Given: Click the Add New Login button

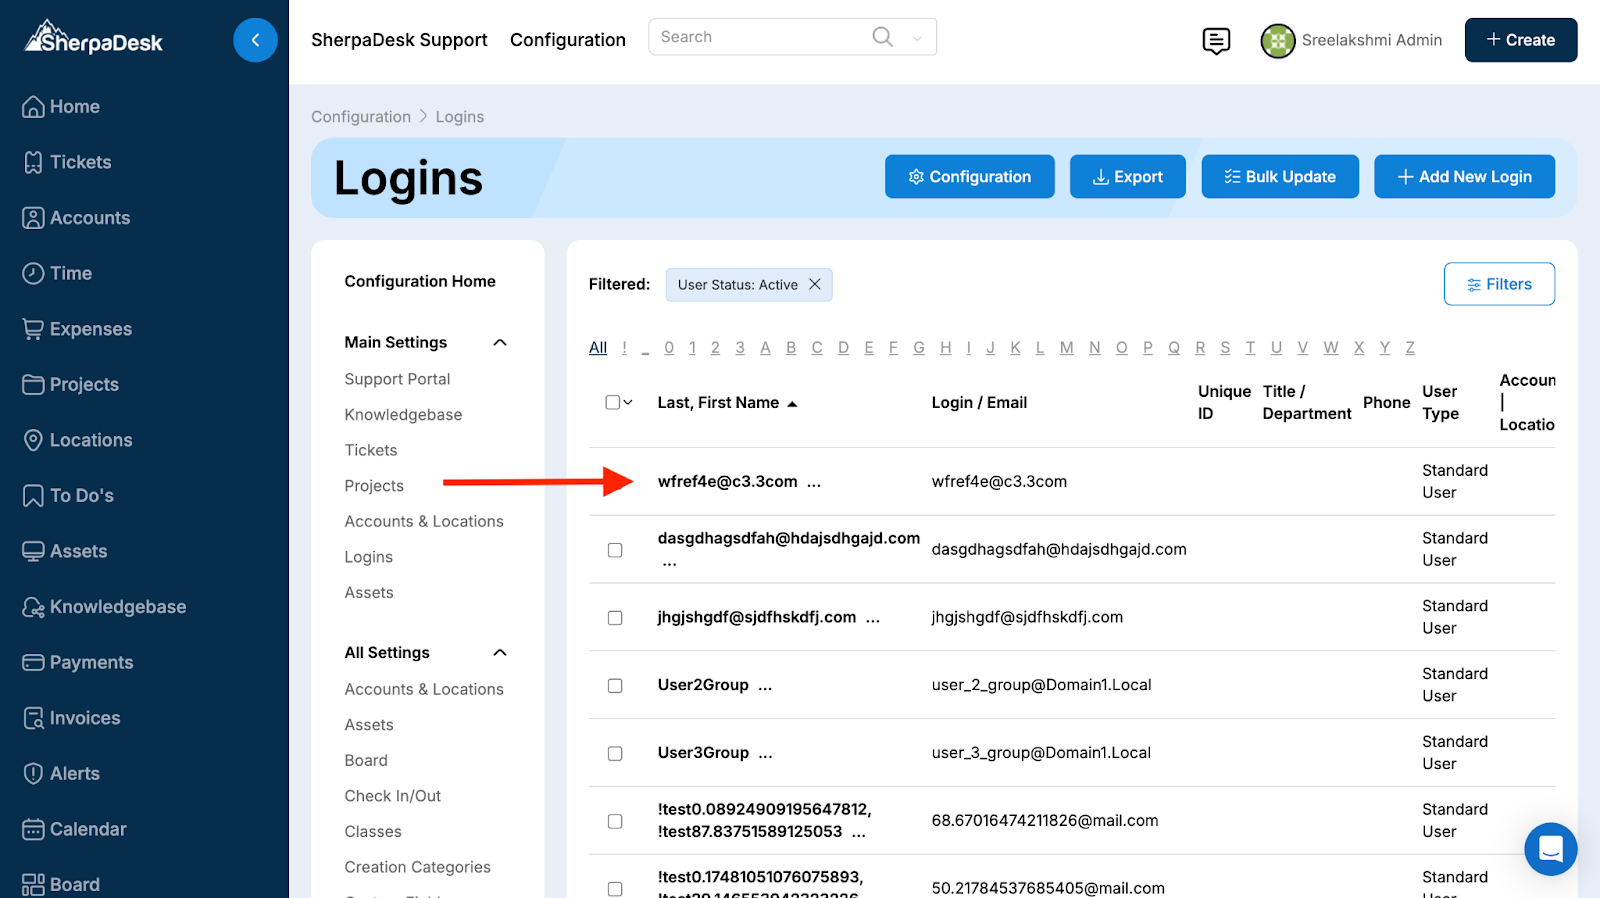Looking at the screenshot, I should click(x=1464, y=177).
